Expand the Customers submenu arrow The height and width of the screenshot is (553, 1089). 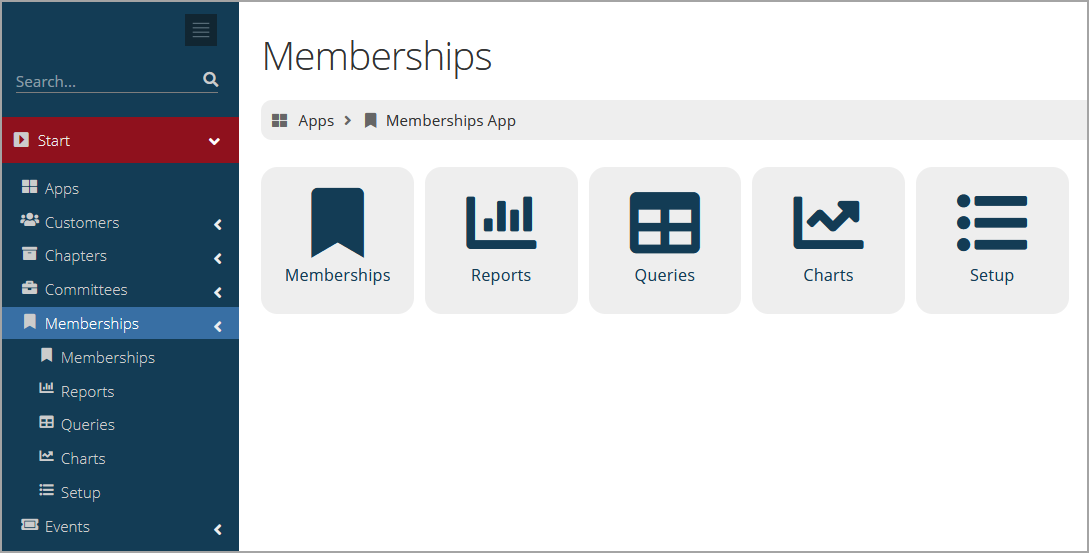pyautogui.click(x=218, y=224)
